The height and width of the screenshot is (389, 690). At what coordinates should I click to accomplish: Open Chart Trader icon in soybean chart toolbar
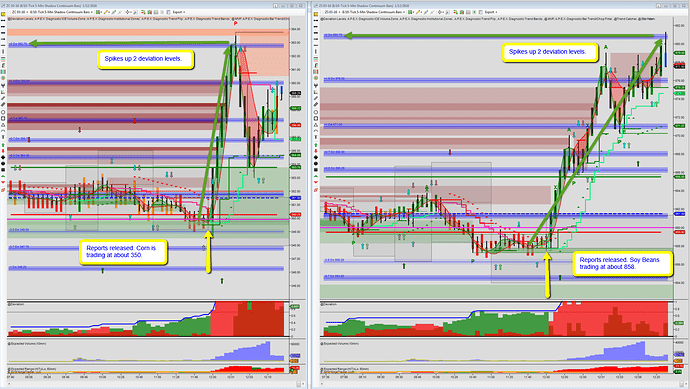point(455,12)
